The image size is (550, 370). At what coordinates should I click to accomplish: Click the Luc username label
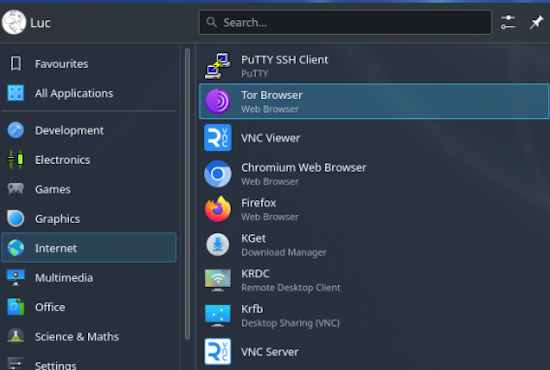click(40, 23)
